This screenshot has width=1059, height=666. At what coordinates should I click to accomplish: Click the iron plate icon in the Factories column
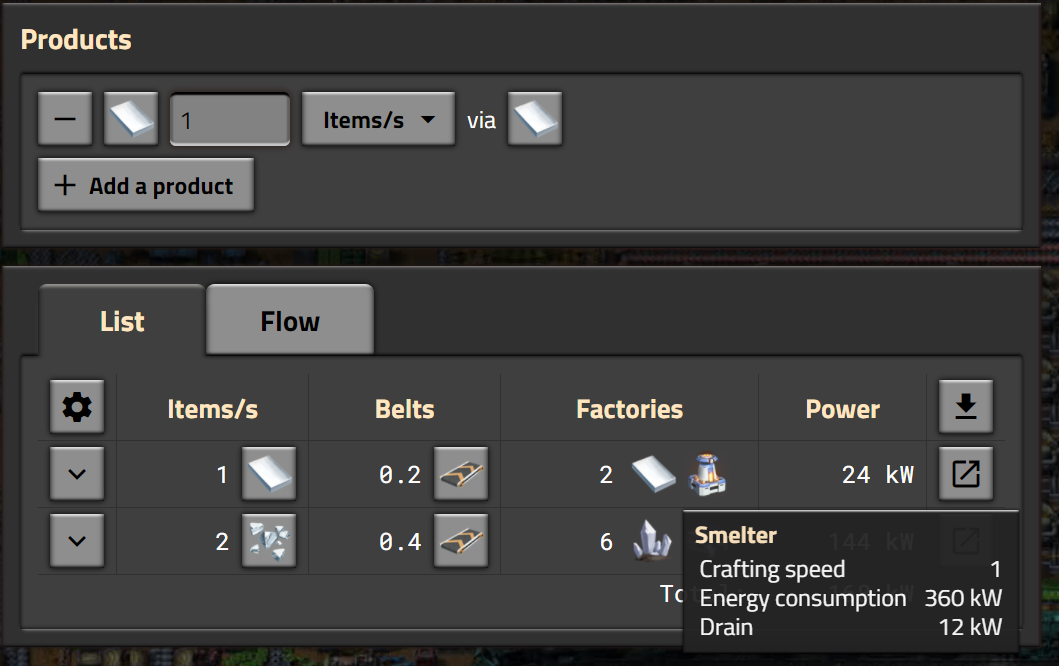tap(655, 473)
